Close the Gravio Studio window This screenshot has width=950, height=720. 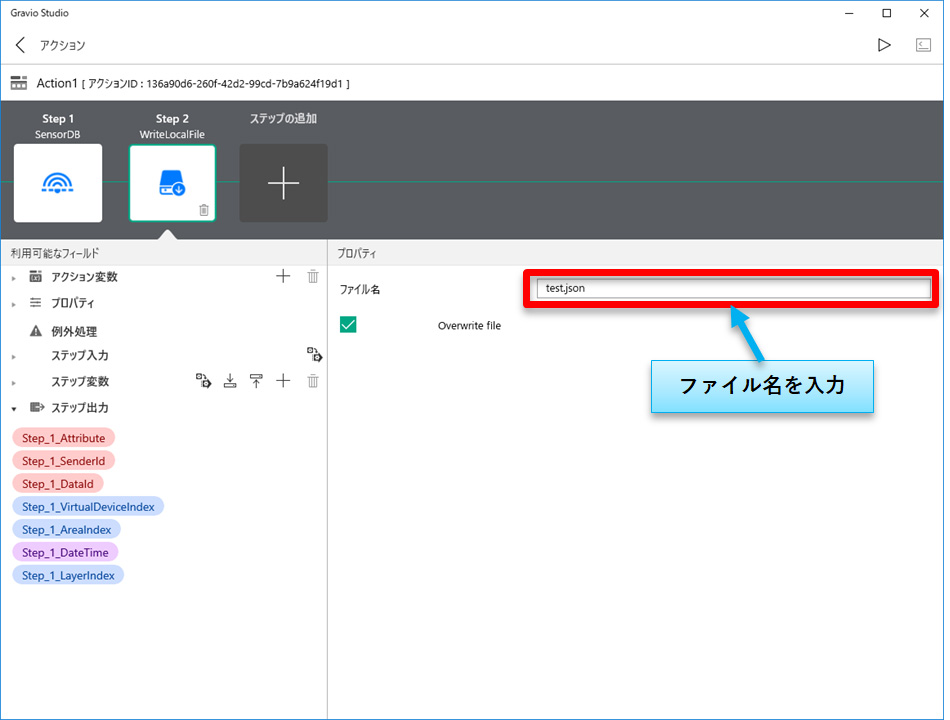point(924,13)
